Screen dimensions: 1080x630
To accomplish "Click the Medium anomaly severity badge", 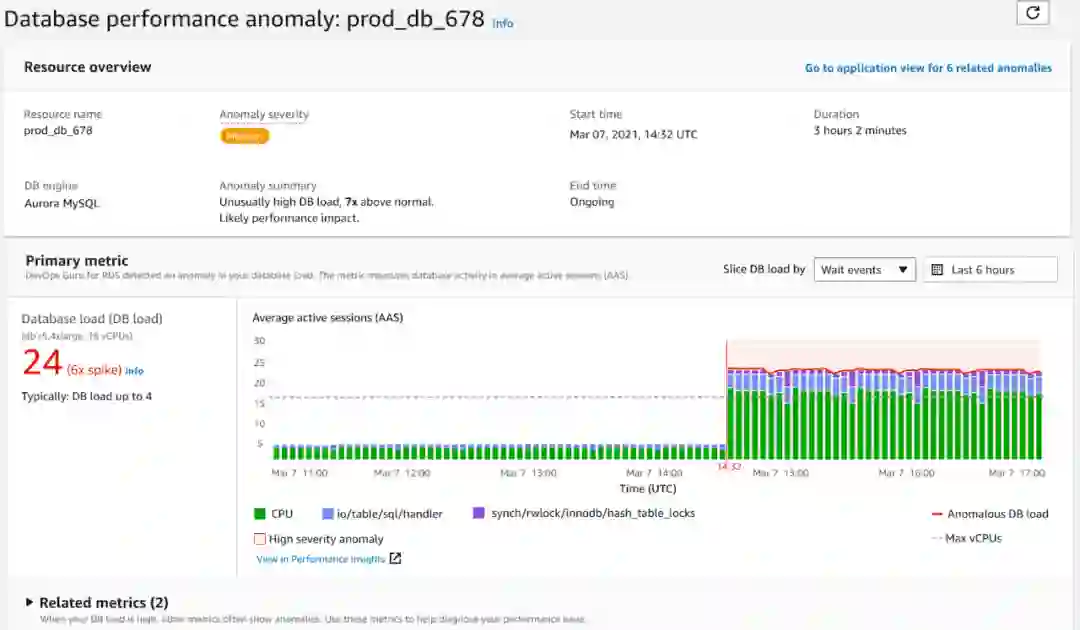I will point(245,136).
